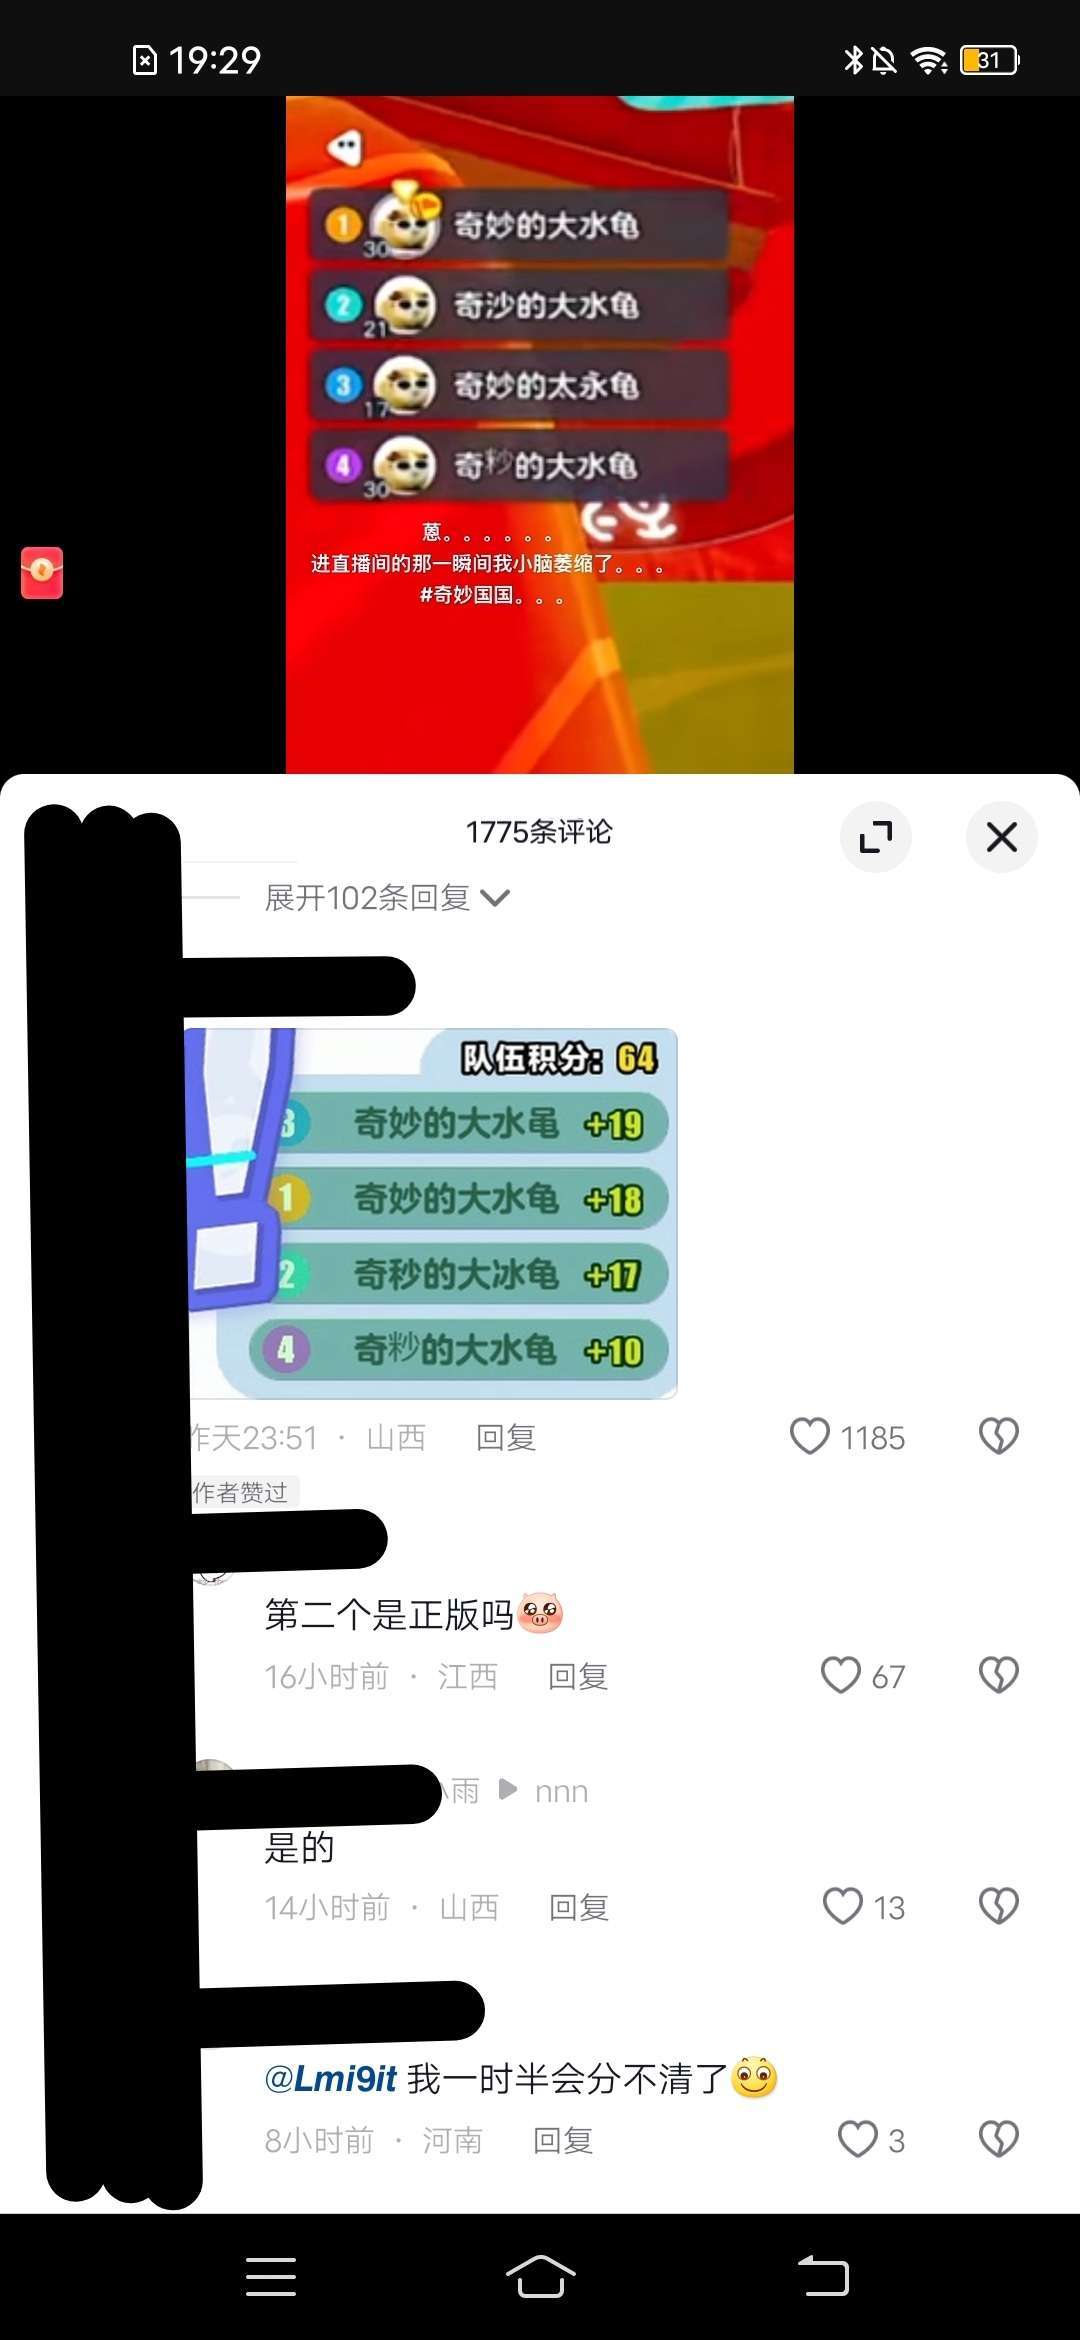Like the comment with 3 likes
Image resolution: width=1080 pixels, height=2340 pixels.
[858, 2139]
